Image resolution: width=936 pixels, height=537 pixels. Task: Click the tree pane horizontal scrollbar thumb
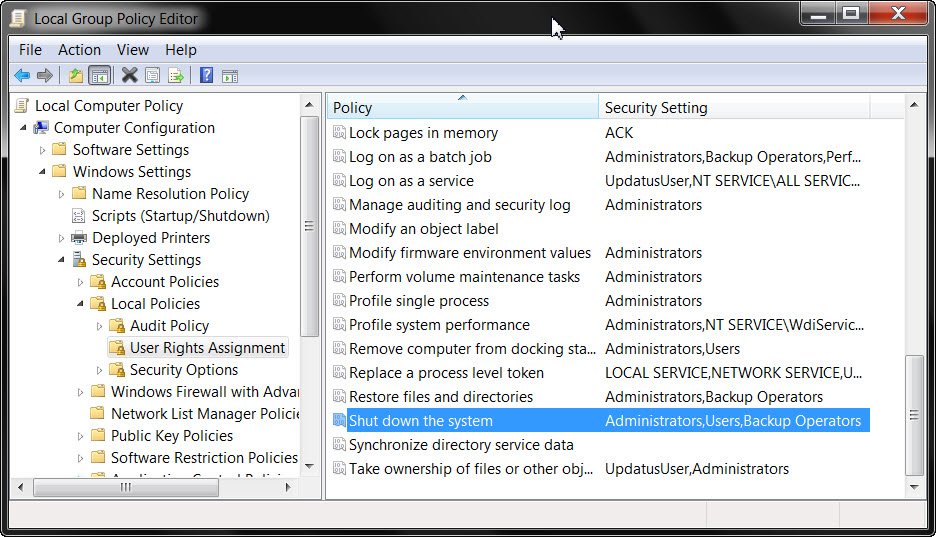pyautogui.click(x=126, y=487)
